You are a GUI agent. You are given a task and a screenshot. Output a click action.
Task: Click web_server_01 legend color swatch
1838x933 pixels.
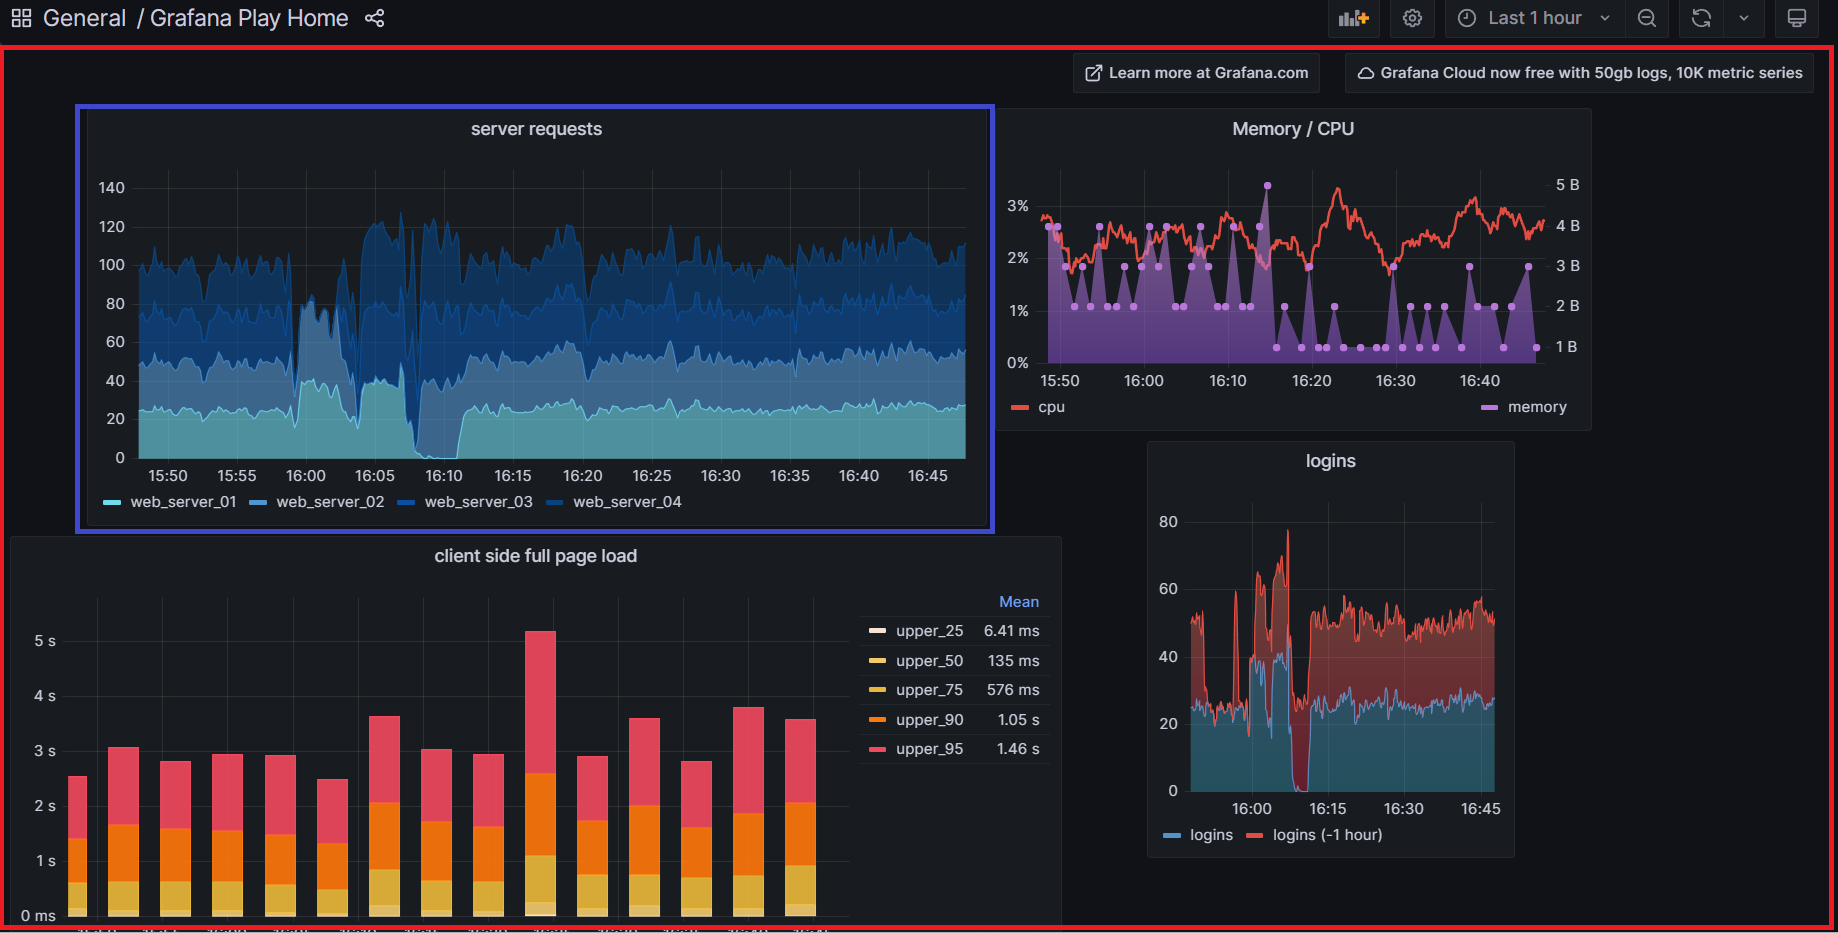(x=112, y=502)
